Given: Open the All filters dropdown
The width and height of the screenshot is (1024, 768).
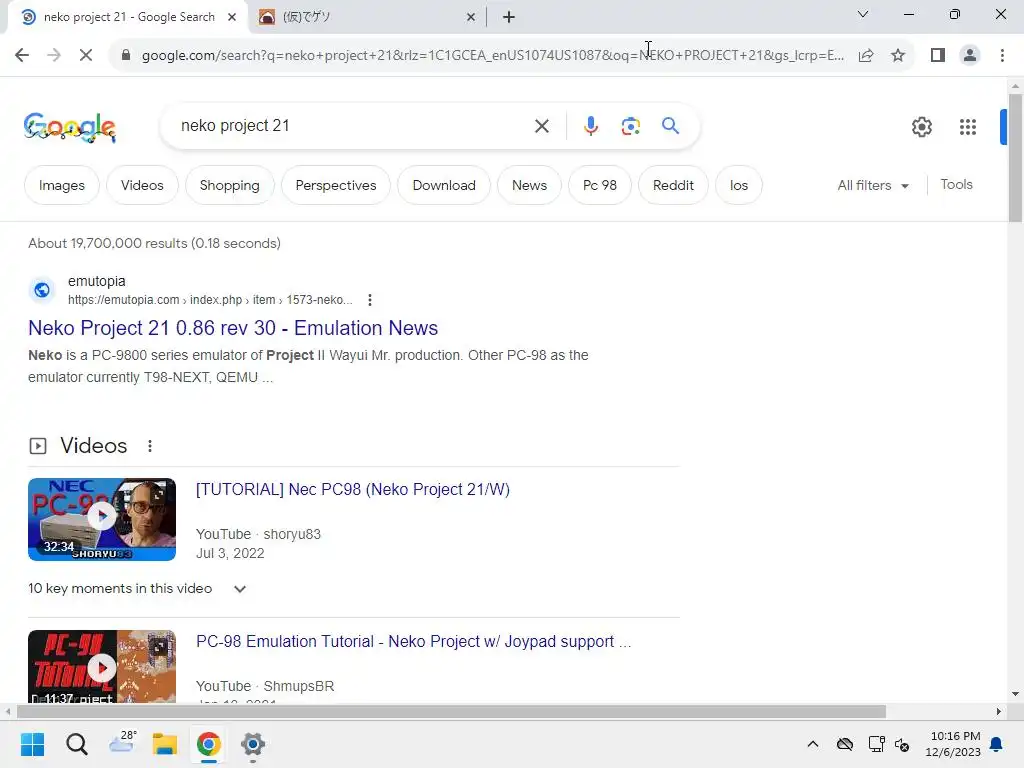Looking at the screenshot, I should [873, 185].
